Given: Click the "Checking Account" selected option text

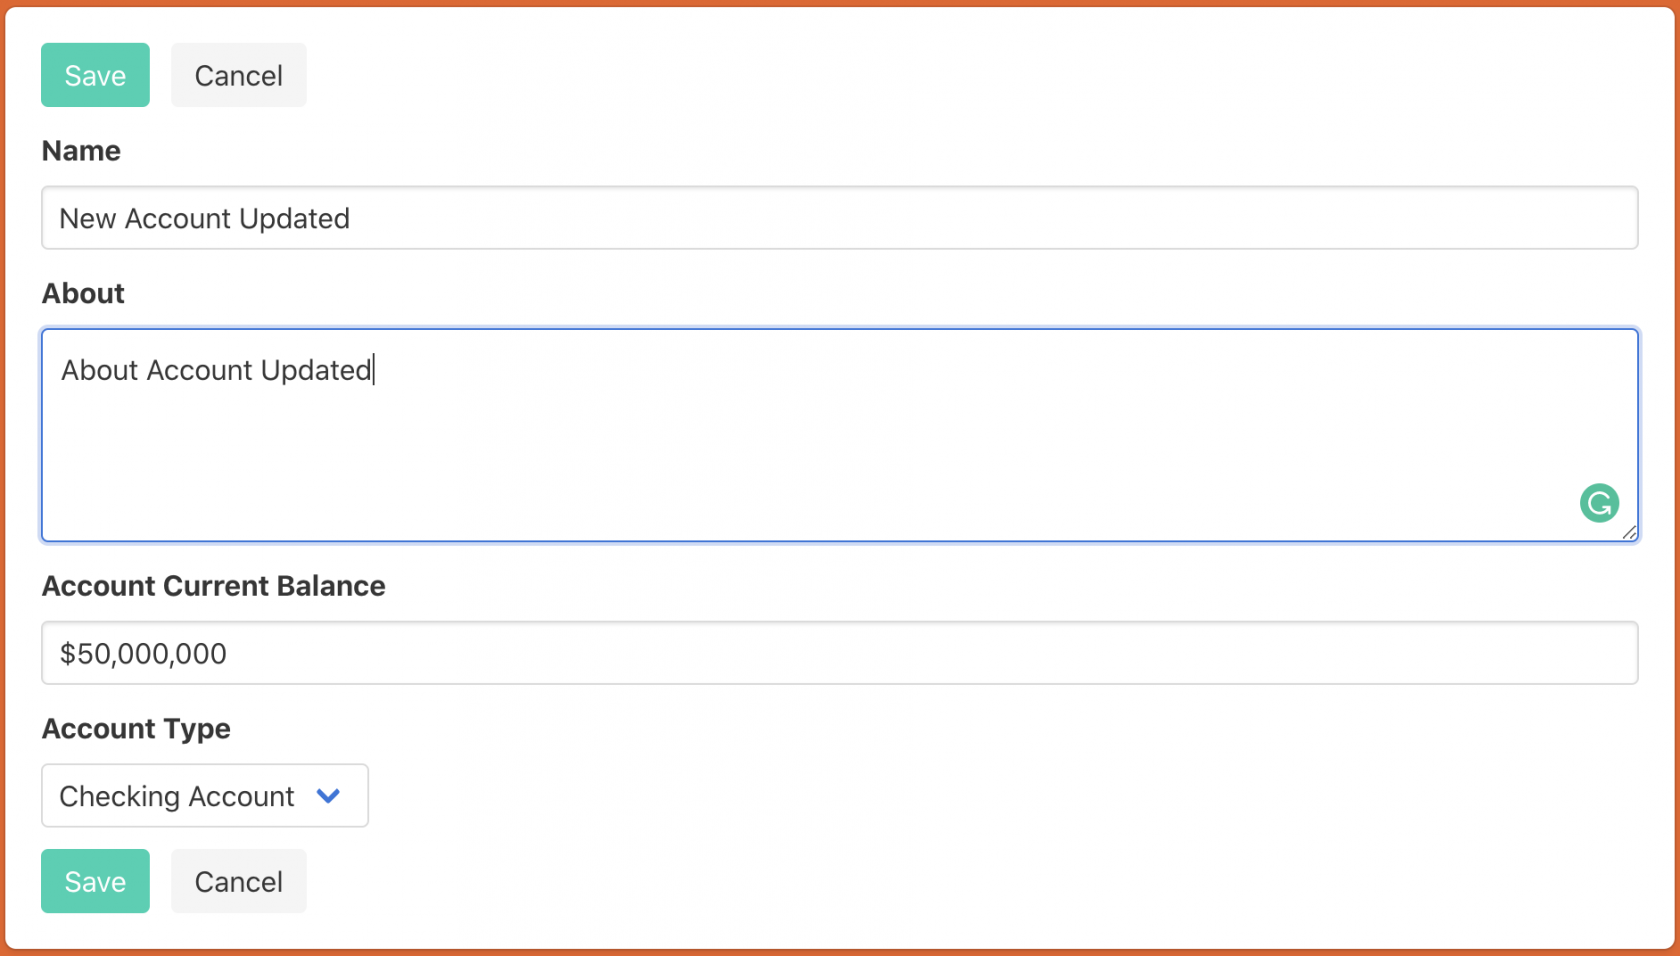Looking at the screenshot, I should [x=177, y=796].
